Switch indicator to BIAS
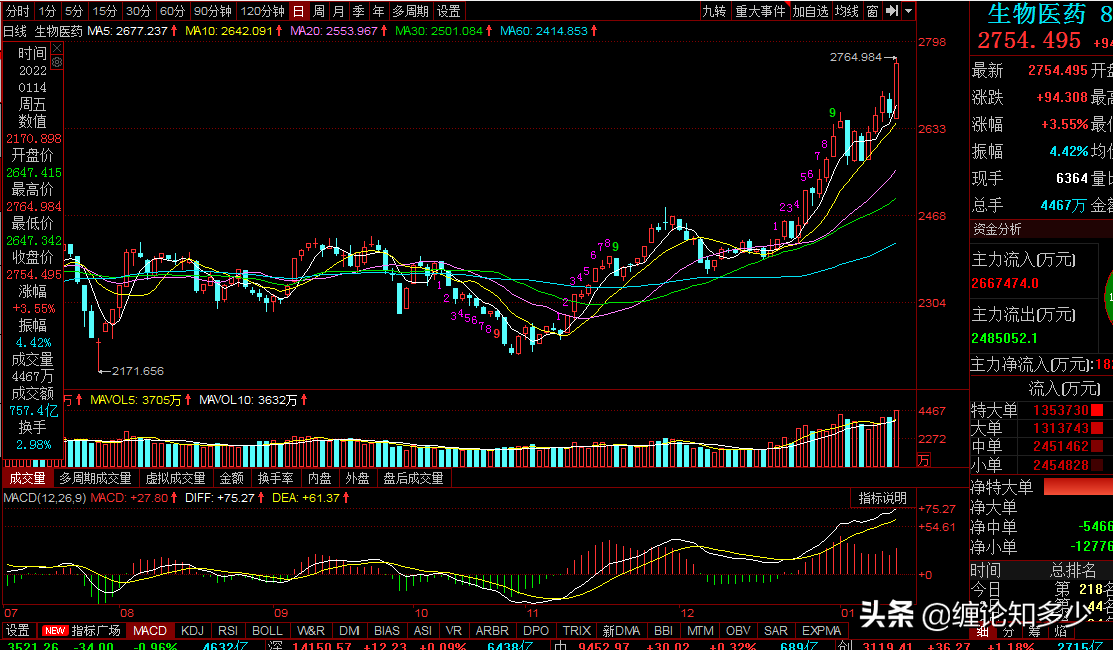The width and height of the screenshot is (1113, 650). point(387,630)
